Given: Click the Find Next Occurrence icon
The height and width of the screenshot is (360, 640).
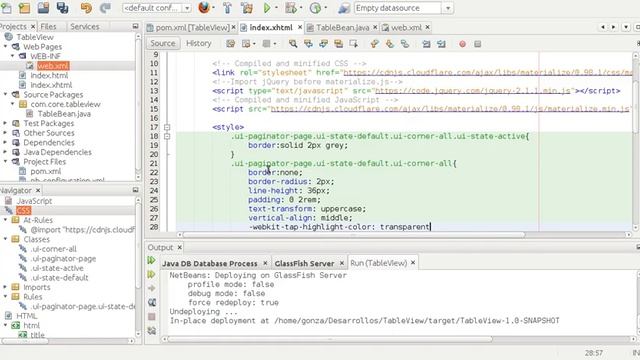Looking at the screenshot, I should click(323, 44).
